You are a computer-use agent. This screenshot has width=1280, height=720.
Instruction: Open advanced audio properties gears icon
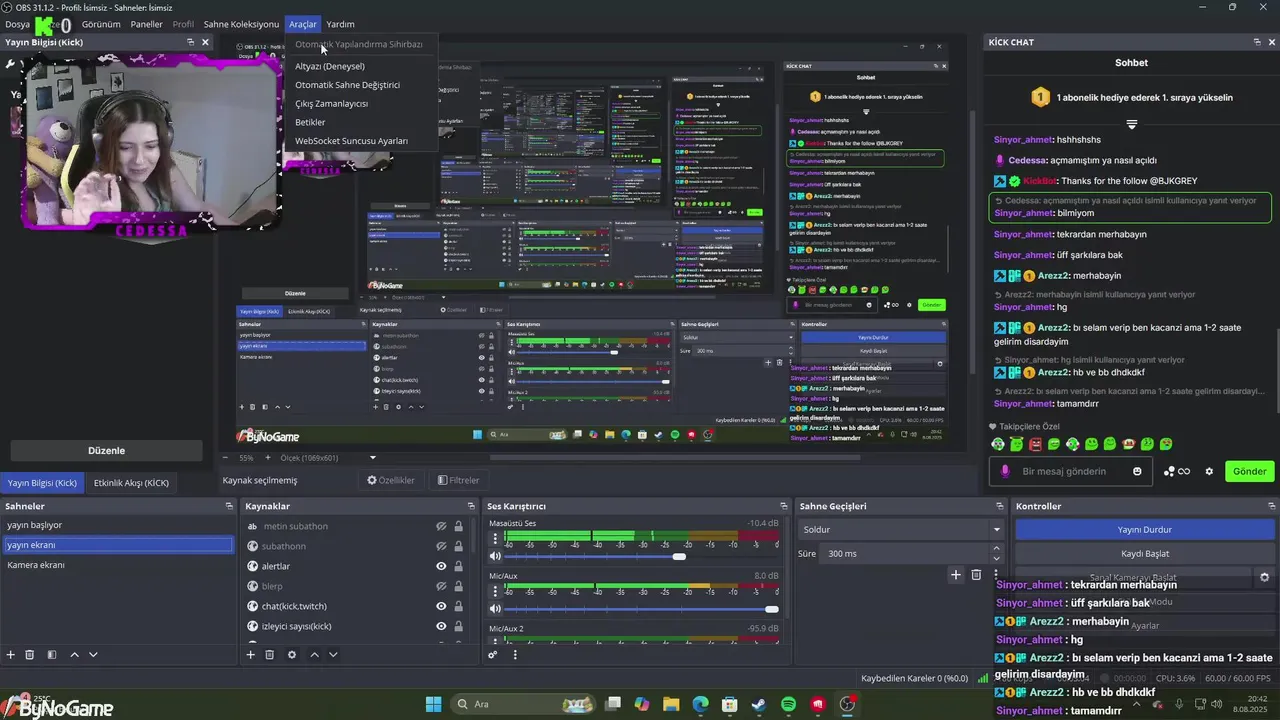click(493, 655)
